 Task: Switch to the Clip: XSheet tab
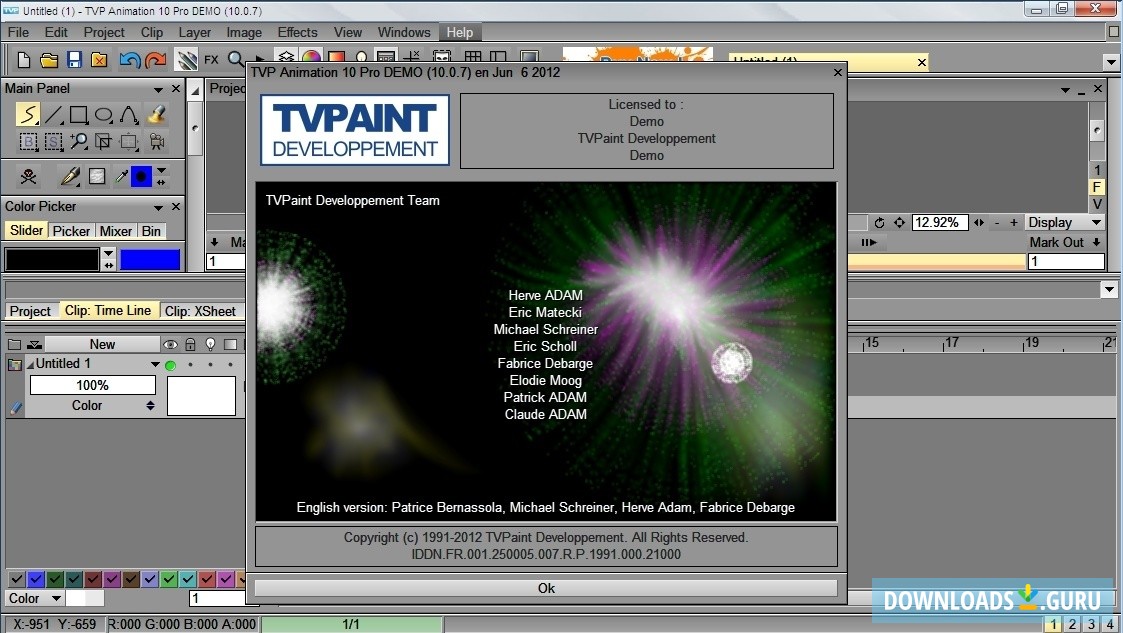coord(200,311)
